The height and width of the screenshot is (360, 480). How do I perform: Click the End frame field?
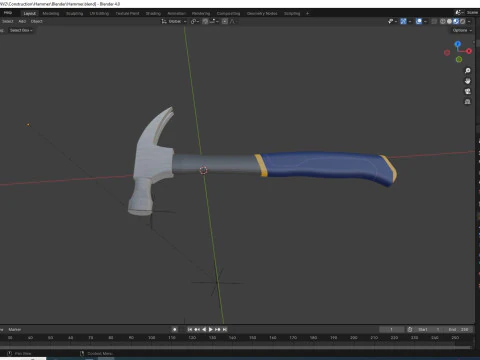[x=458, y=329]
